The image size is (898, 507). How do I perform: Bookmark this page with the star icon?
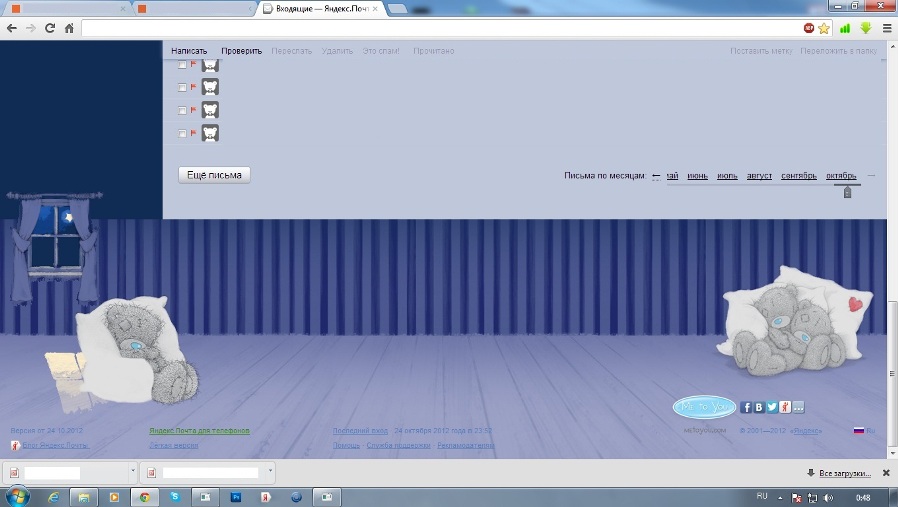click(824, 28)
